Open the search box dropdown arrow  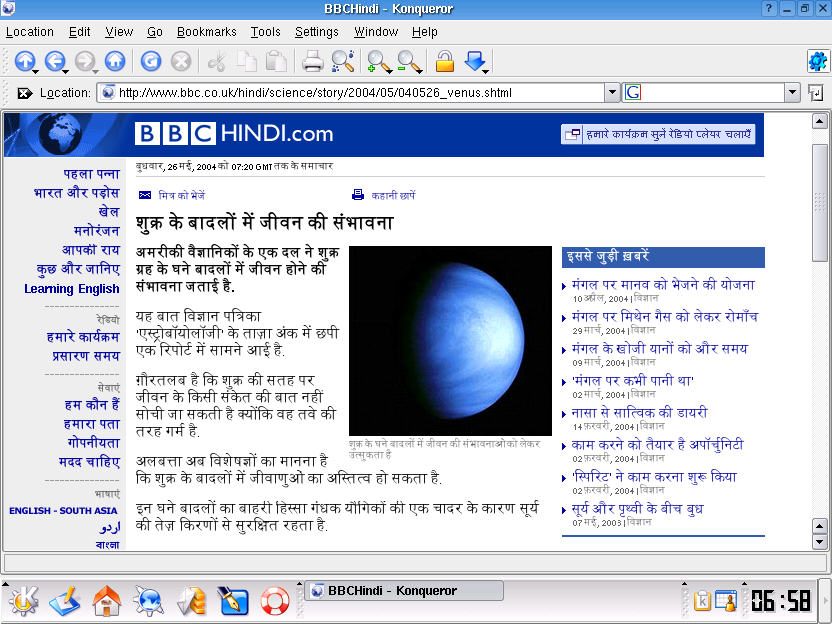792,93
